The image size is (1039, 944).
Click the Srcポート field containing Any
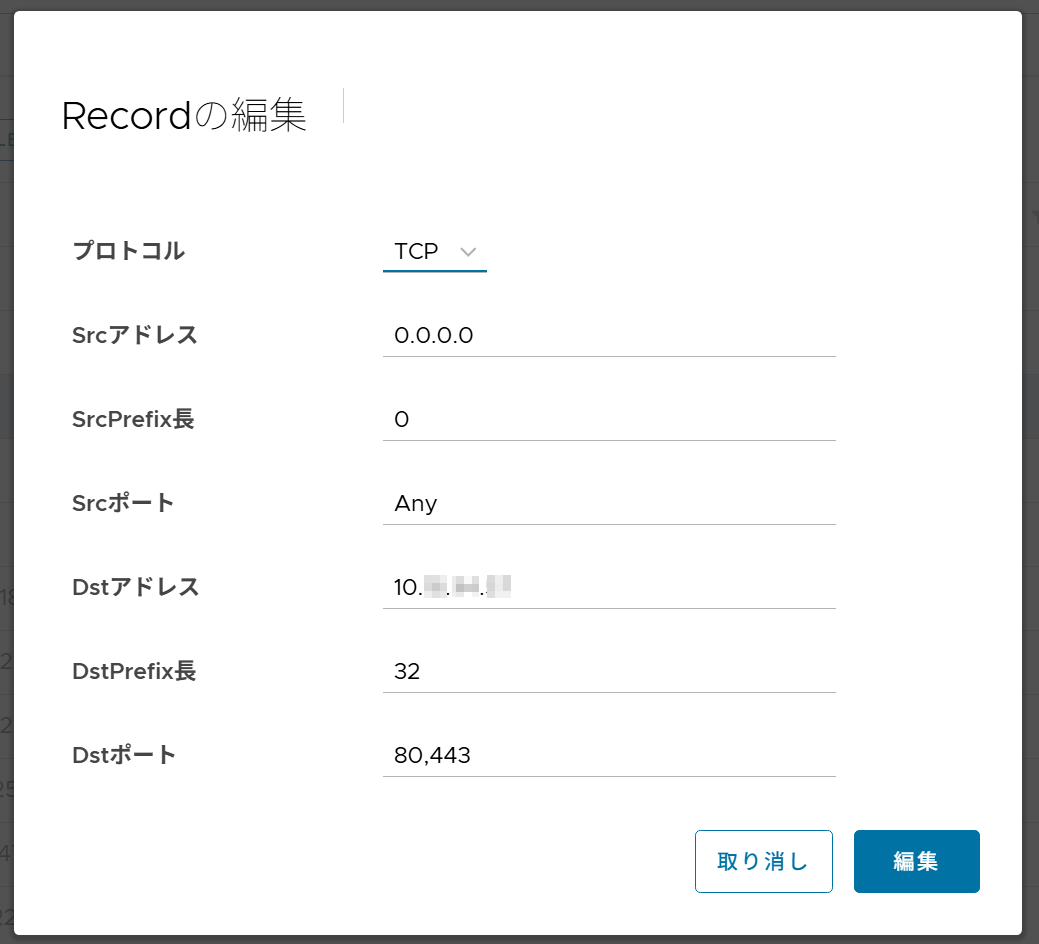(x=608, y=504)
